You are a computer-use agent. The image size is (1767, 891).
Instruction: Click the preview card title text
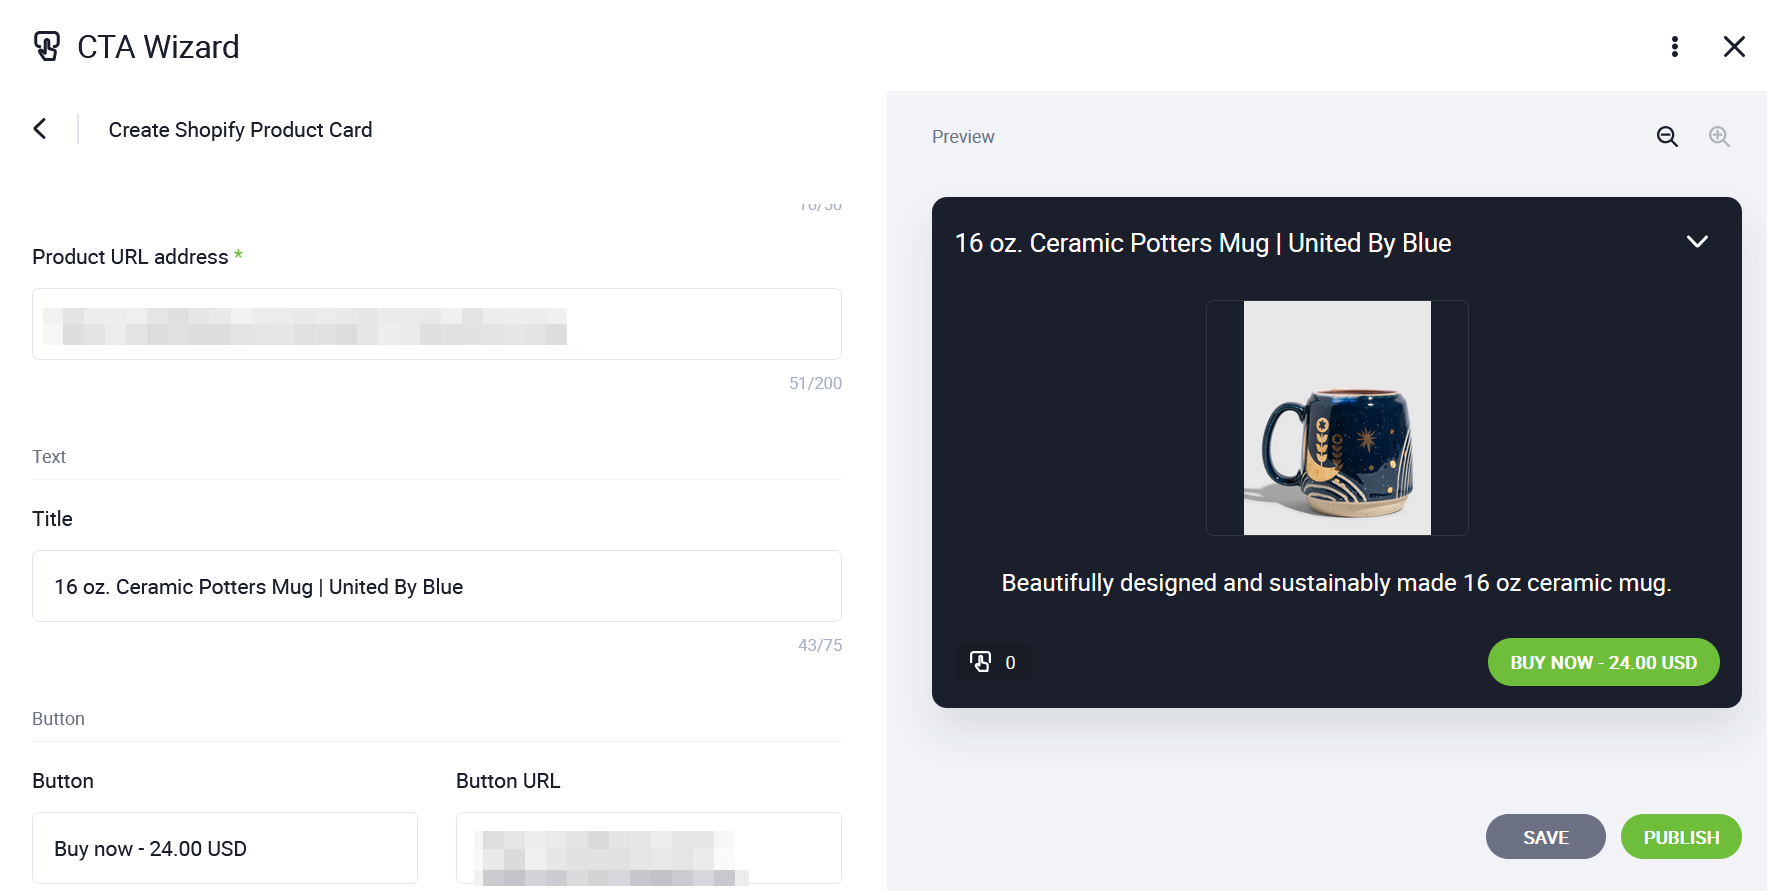click(x=1202, y=243)
